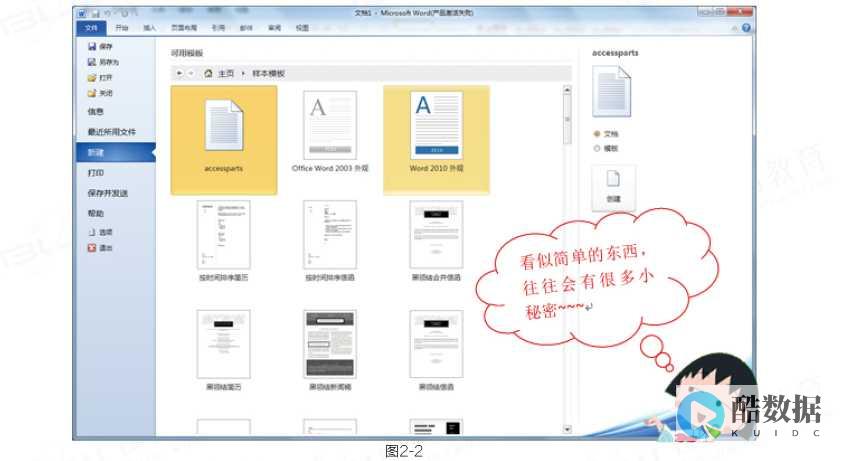This screenshot has height=461, width=844.
Task: Click template list scrollbar up arrow
Action: coord(567,90)
